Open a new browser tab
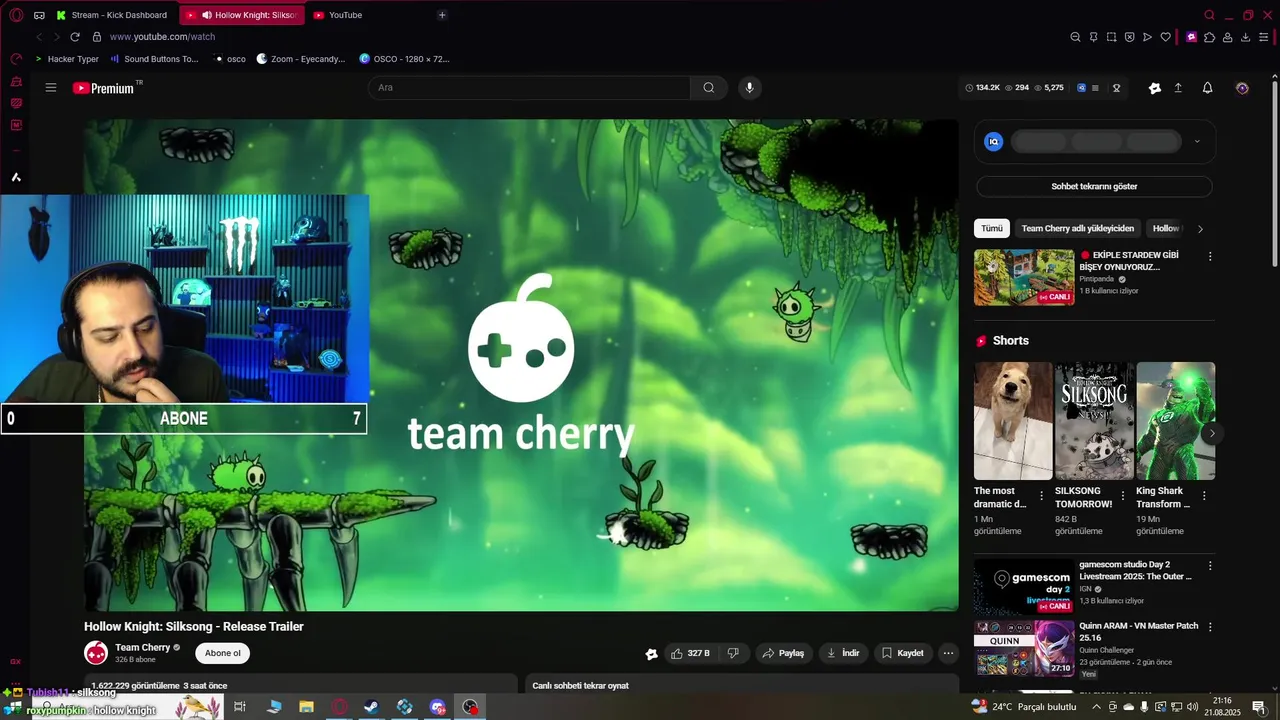Screen dimensions: 1280x720 click(442, 15)
